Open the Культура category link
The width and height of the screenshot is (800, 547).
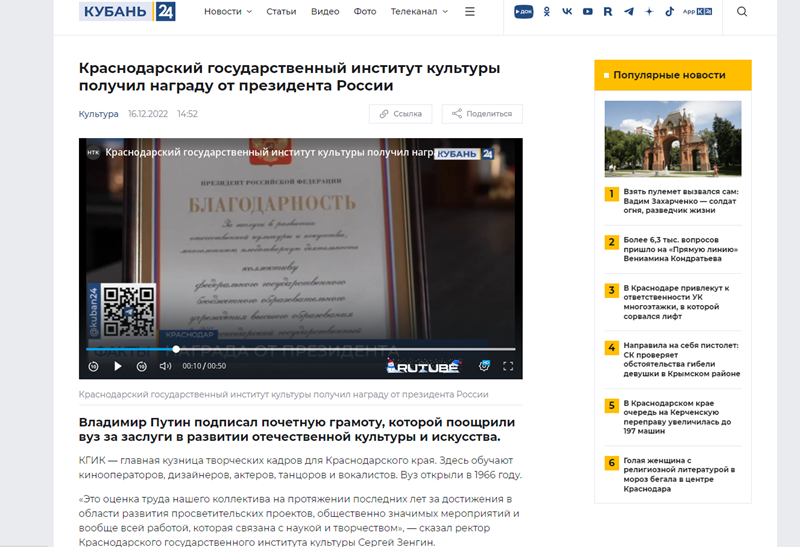98,114
